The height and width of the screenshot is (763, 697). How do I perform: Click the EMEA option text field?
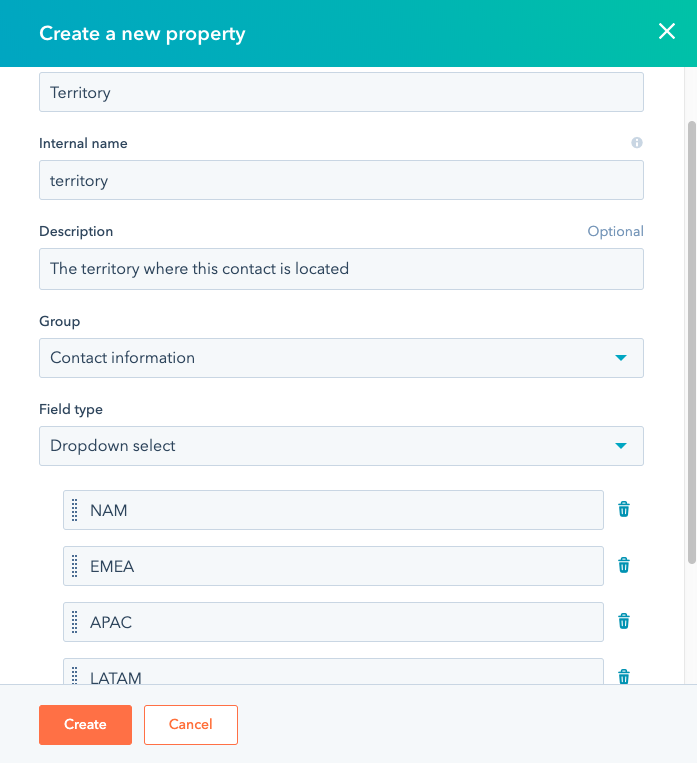(340, 566)
